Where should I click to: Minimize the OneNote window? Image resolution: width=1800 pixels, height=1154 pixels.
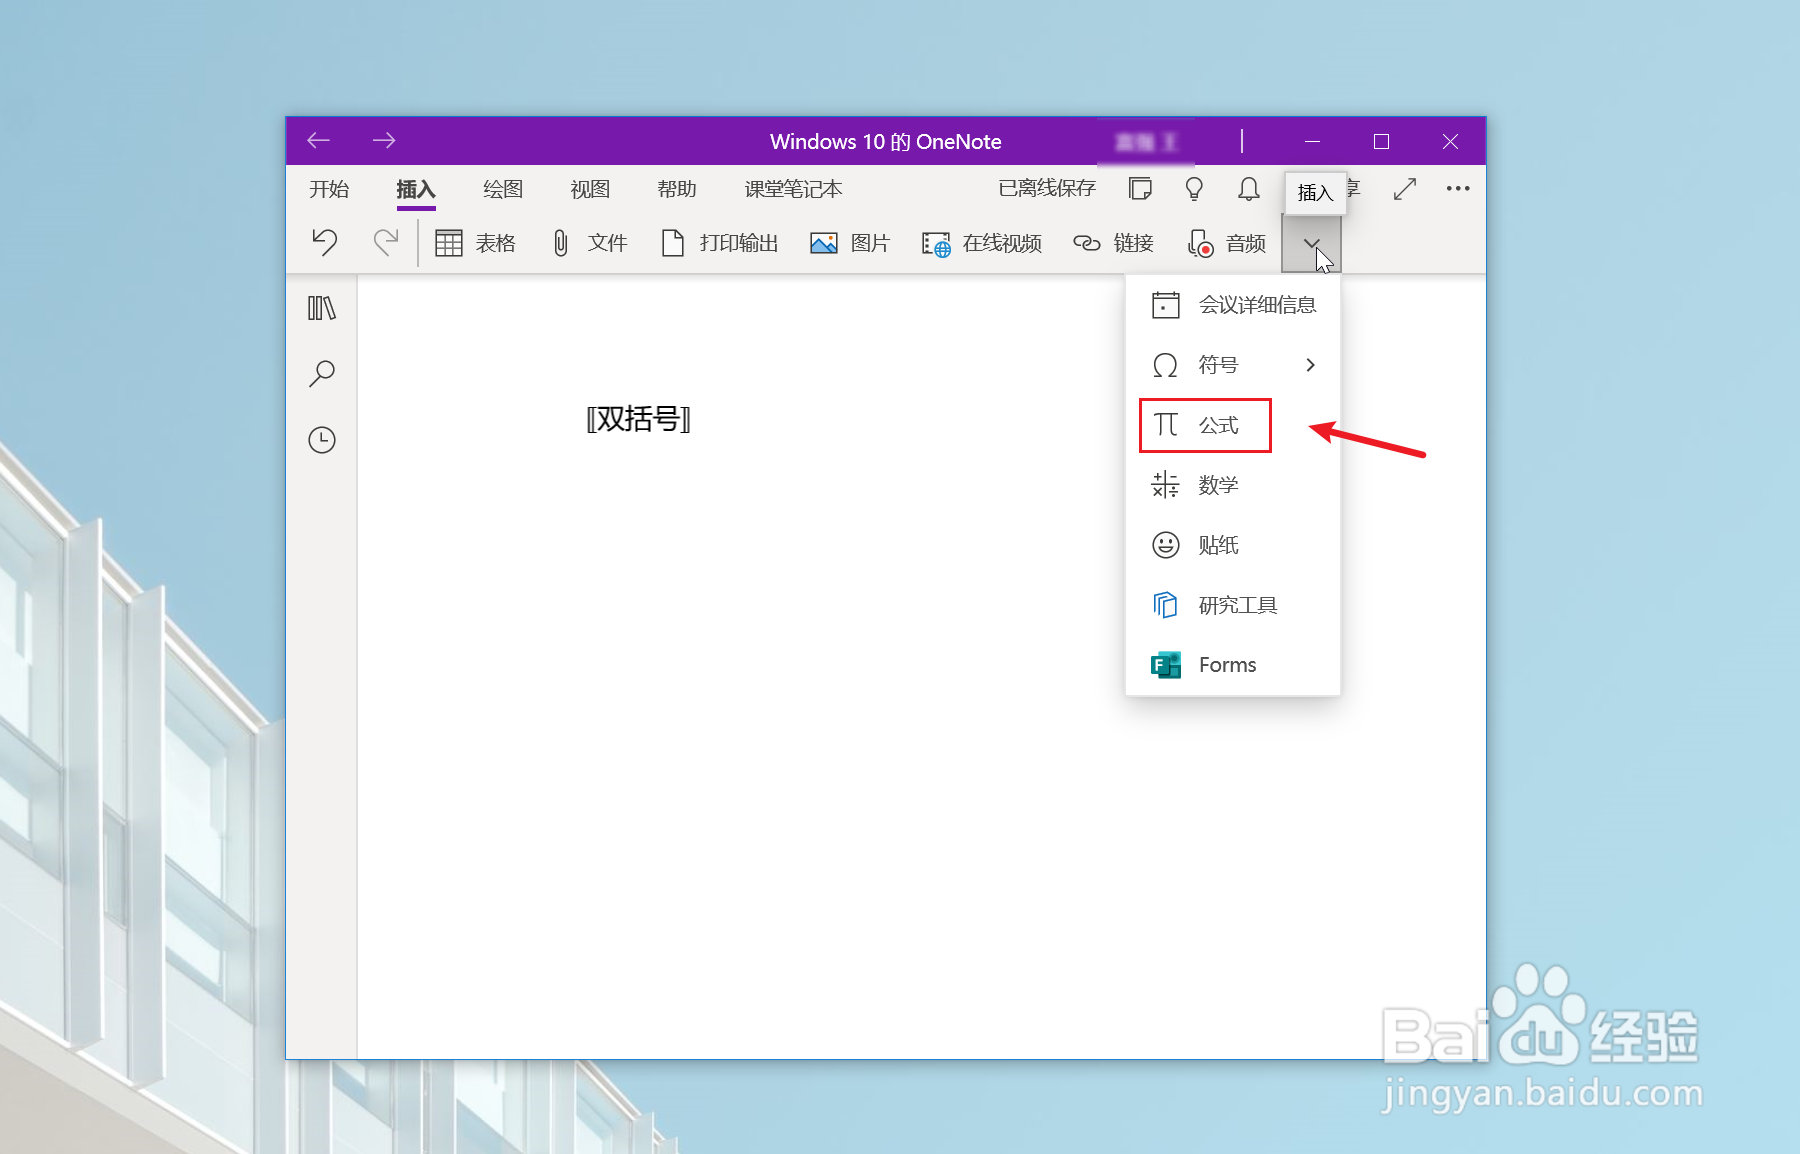[x=1312, y=141]
